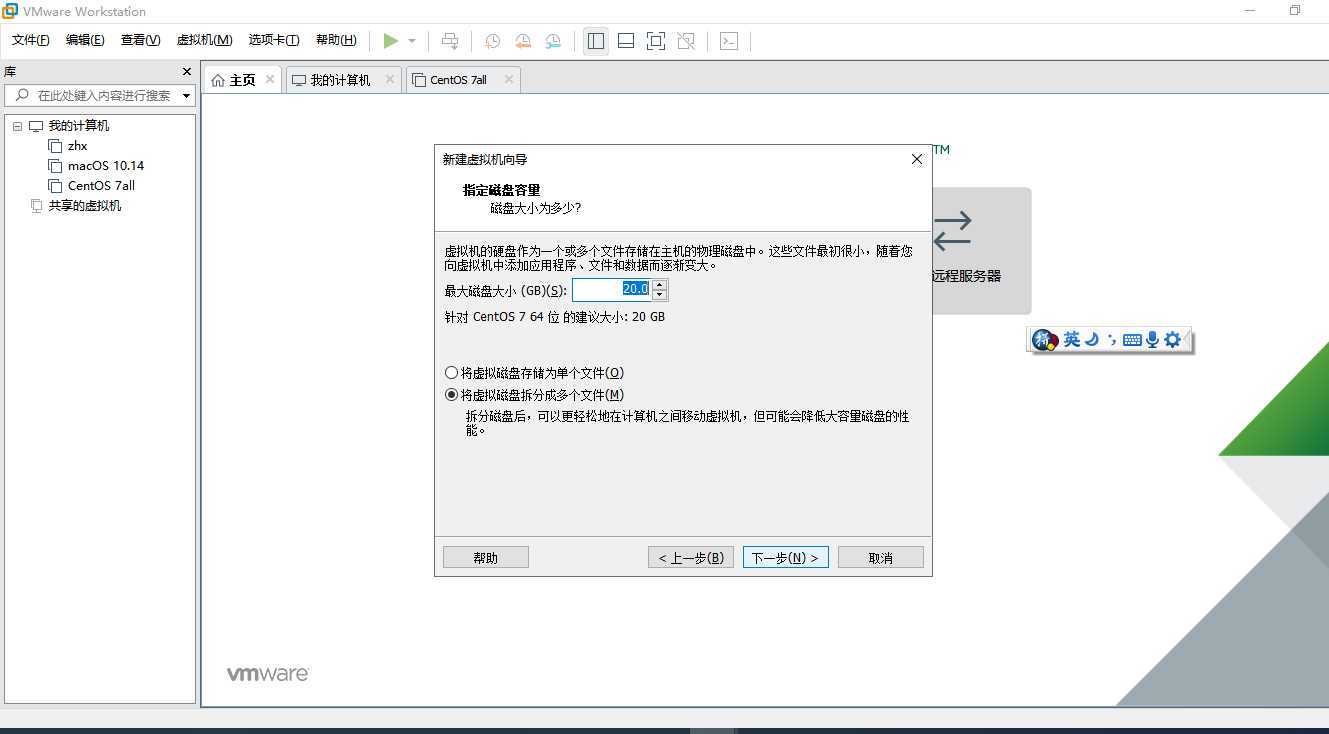Open the 帮助(H) menu
Image resolution: width=1329 pixels, height=734 pixels.
coord(336,40)
